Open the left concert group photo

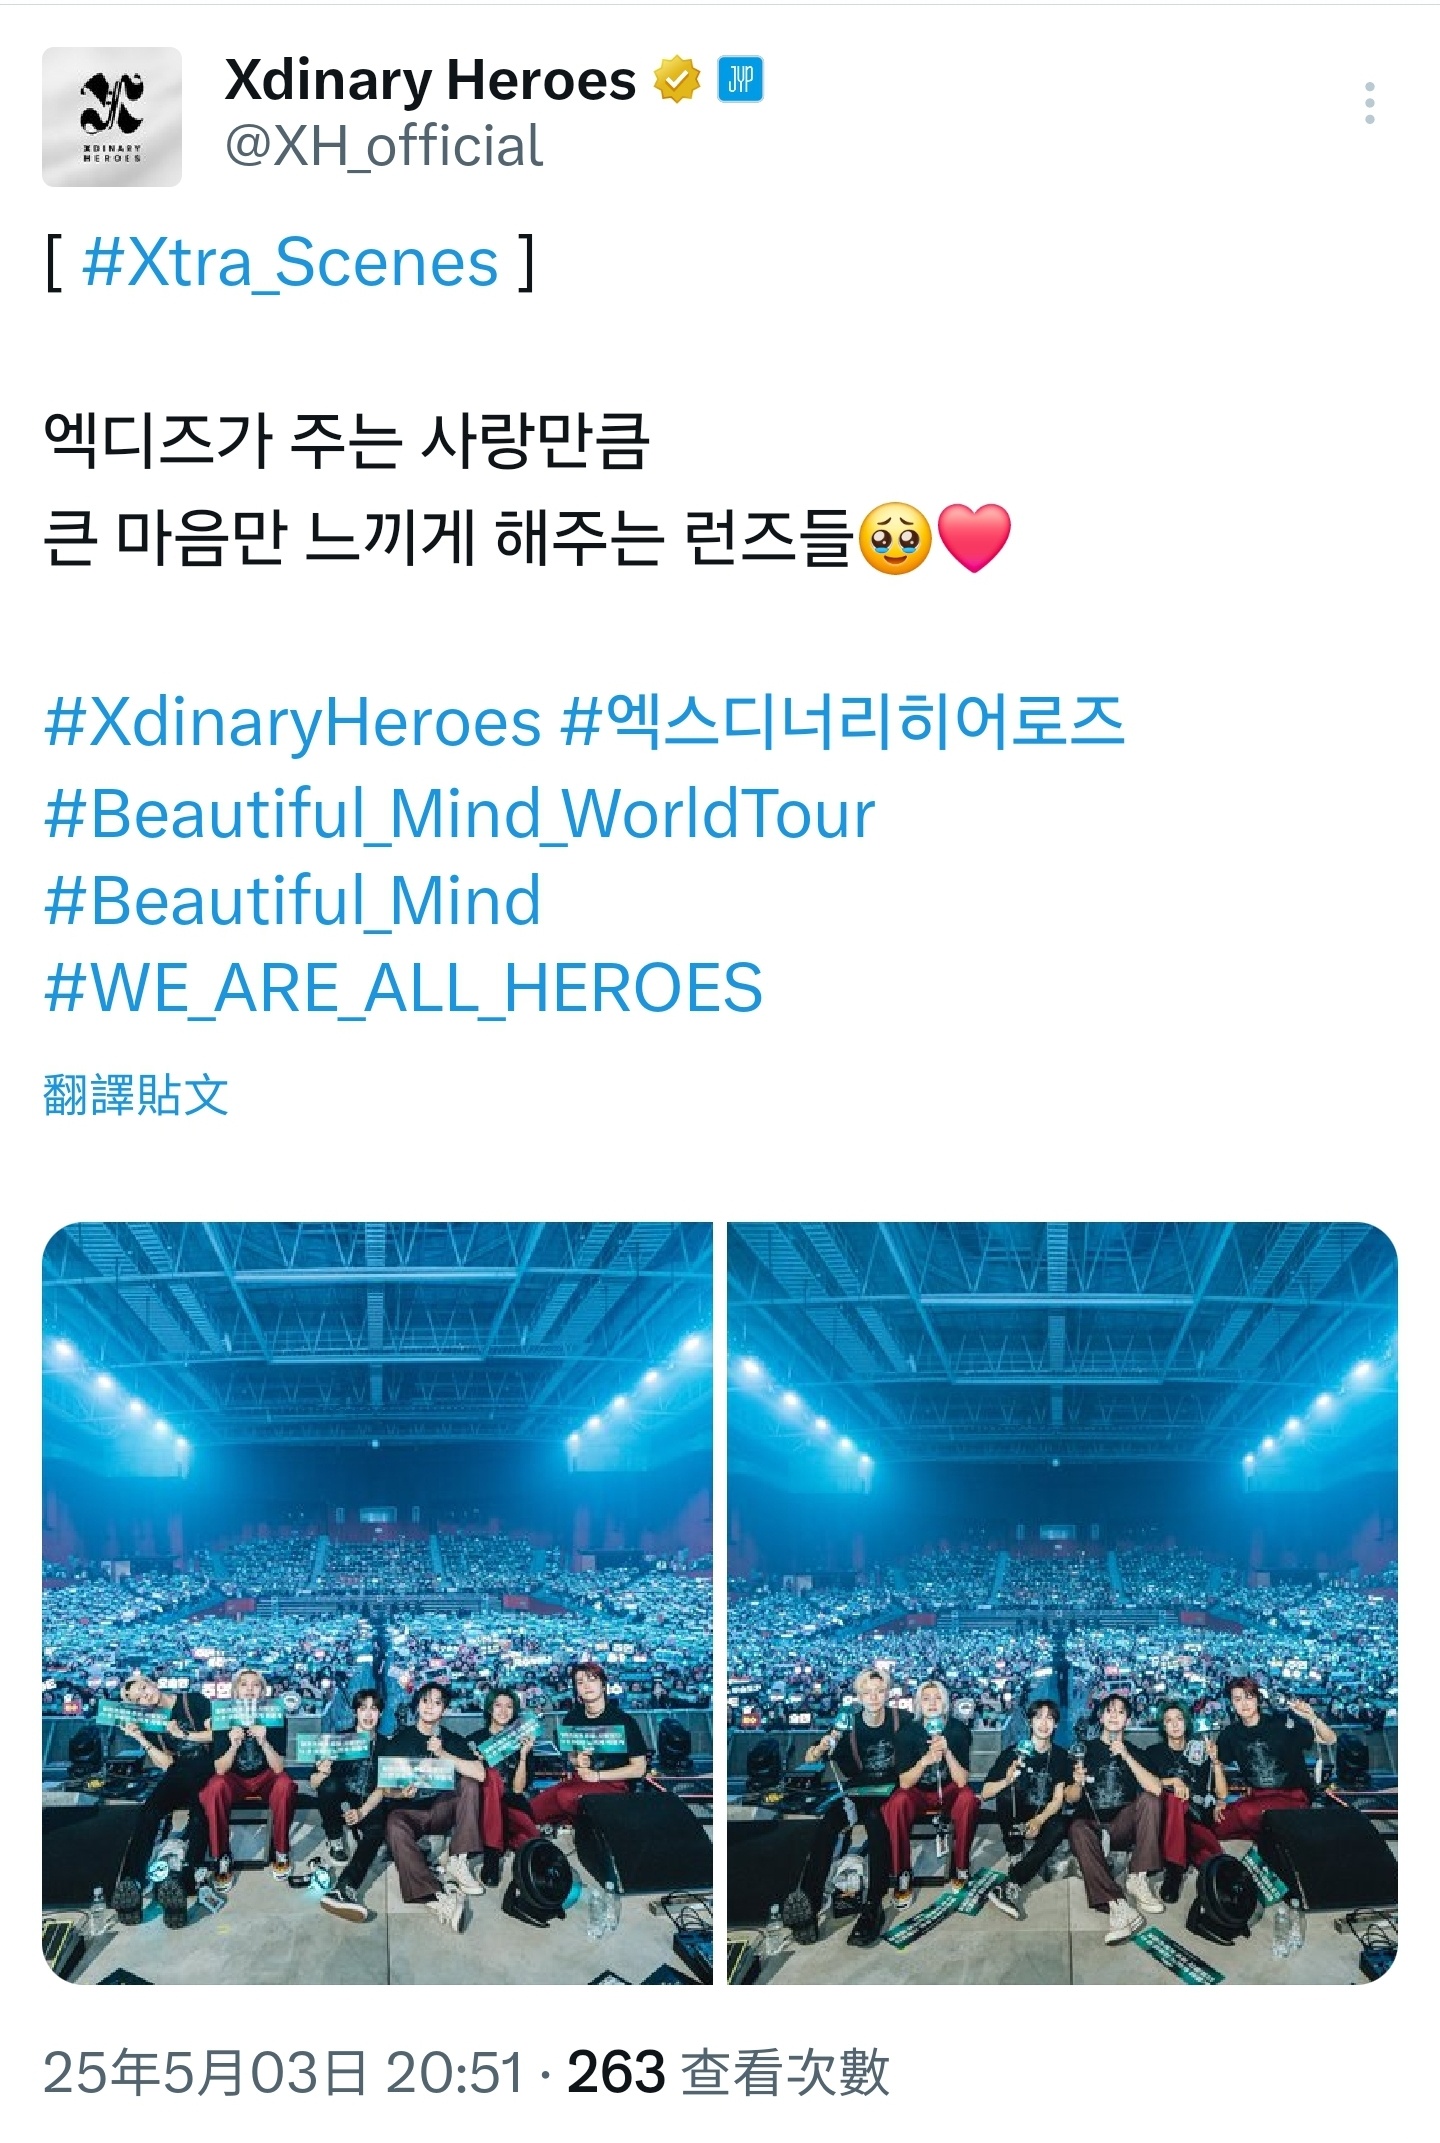point(377,1604)
